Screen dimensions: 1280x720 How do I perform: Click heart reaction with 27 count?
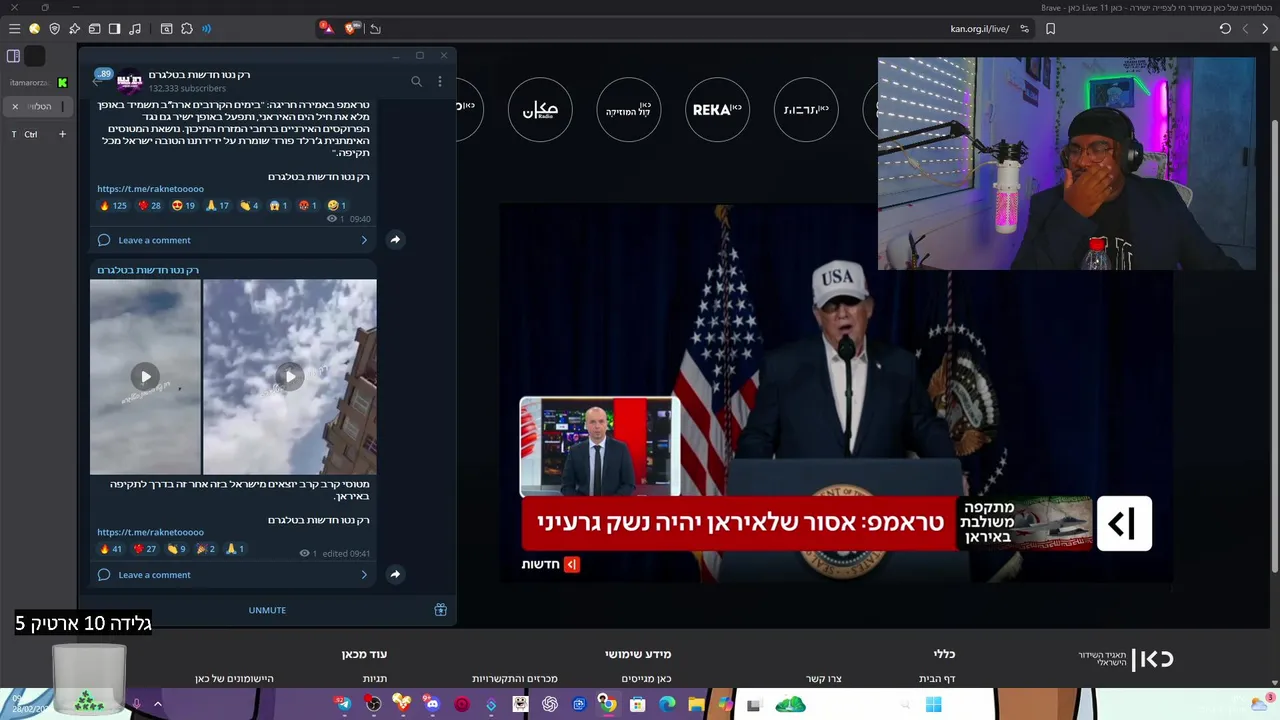[x=145, y=549]
